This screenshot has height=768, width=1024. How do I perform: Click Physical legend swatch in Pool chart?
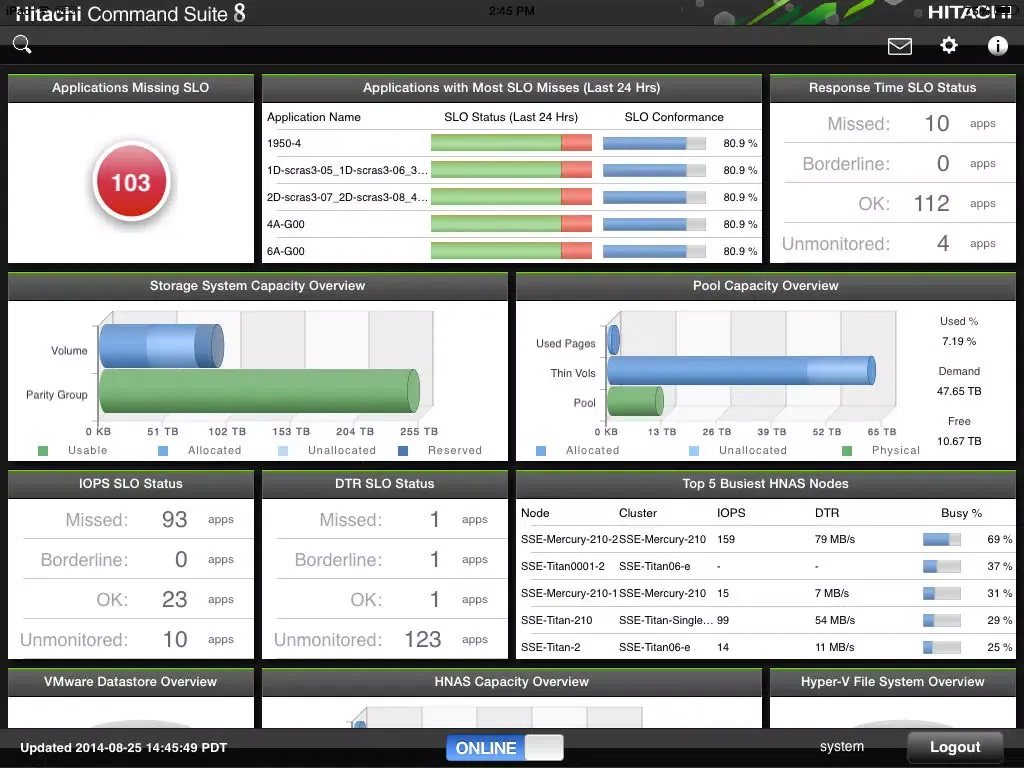point(847,451)
